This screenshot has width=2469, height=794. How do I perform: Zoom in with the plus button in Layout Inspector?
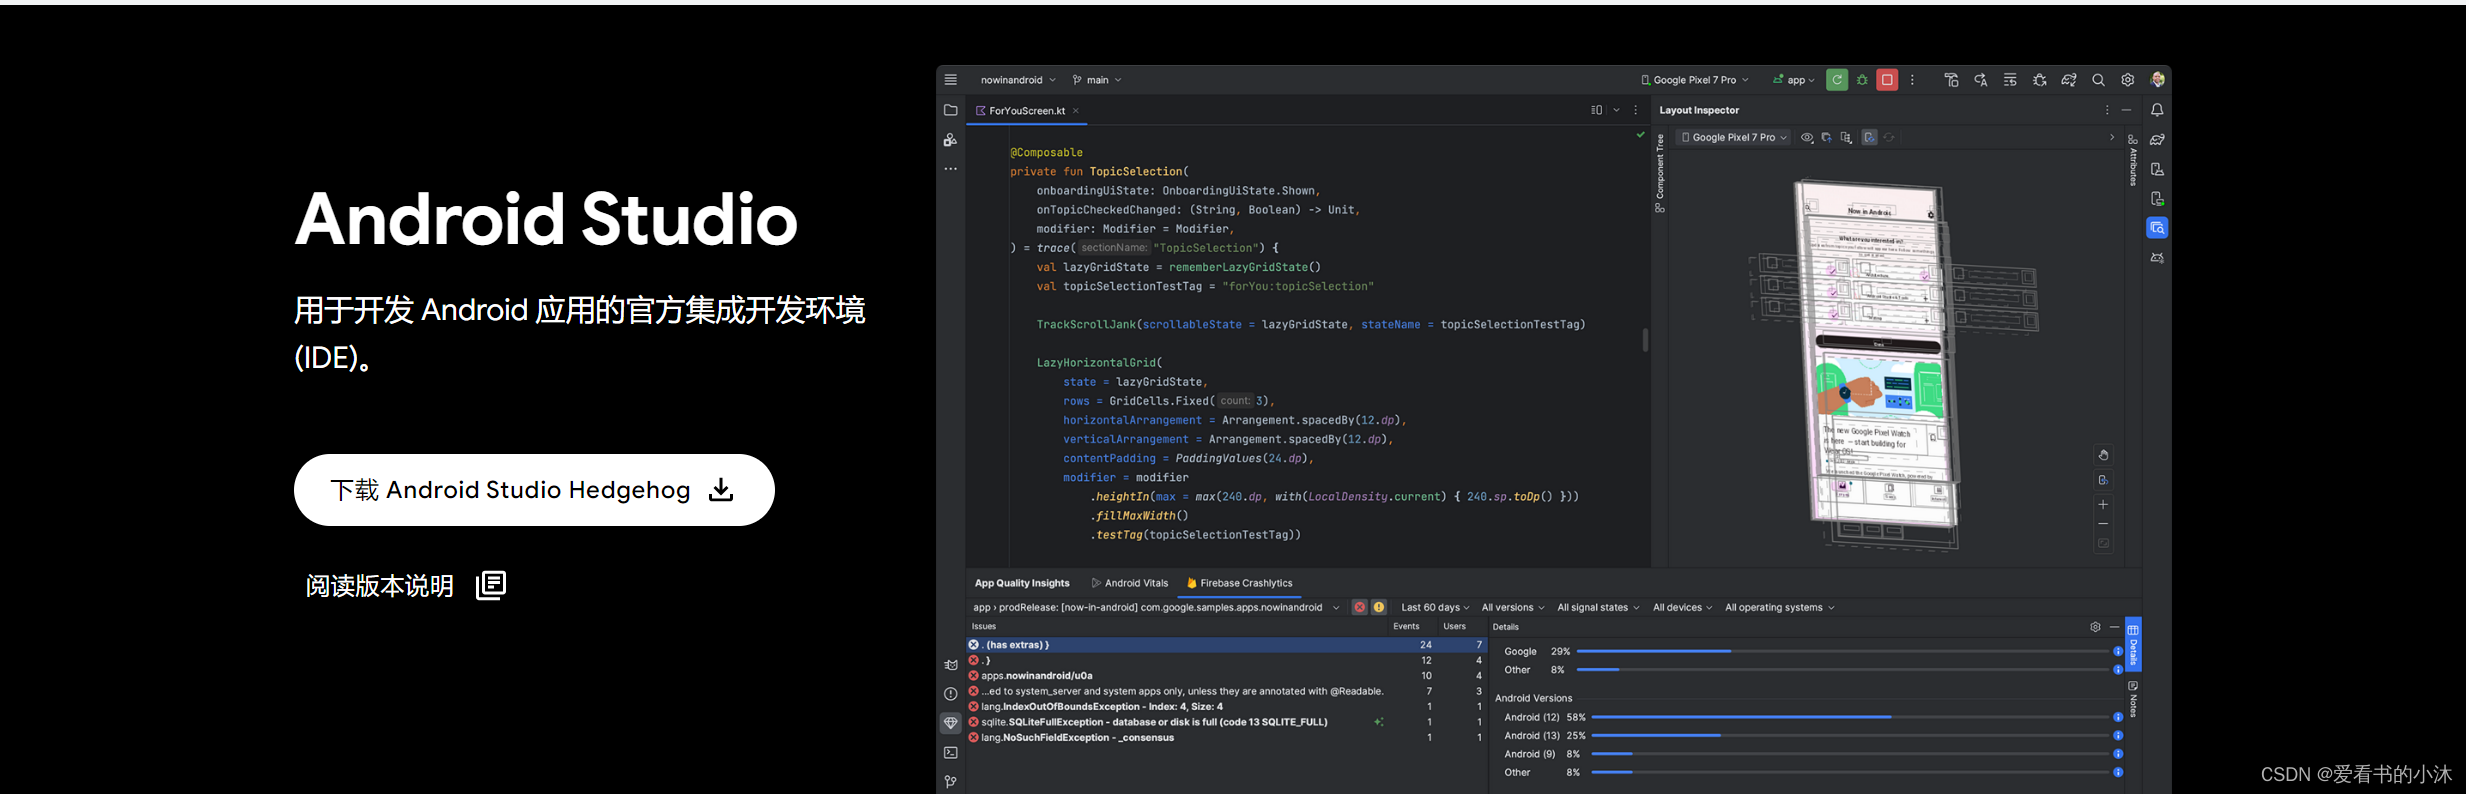click(x=2103, y=504)
